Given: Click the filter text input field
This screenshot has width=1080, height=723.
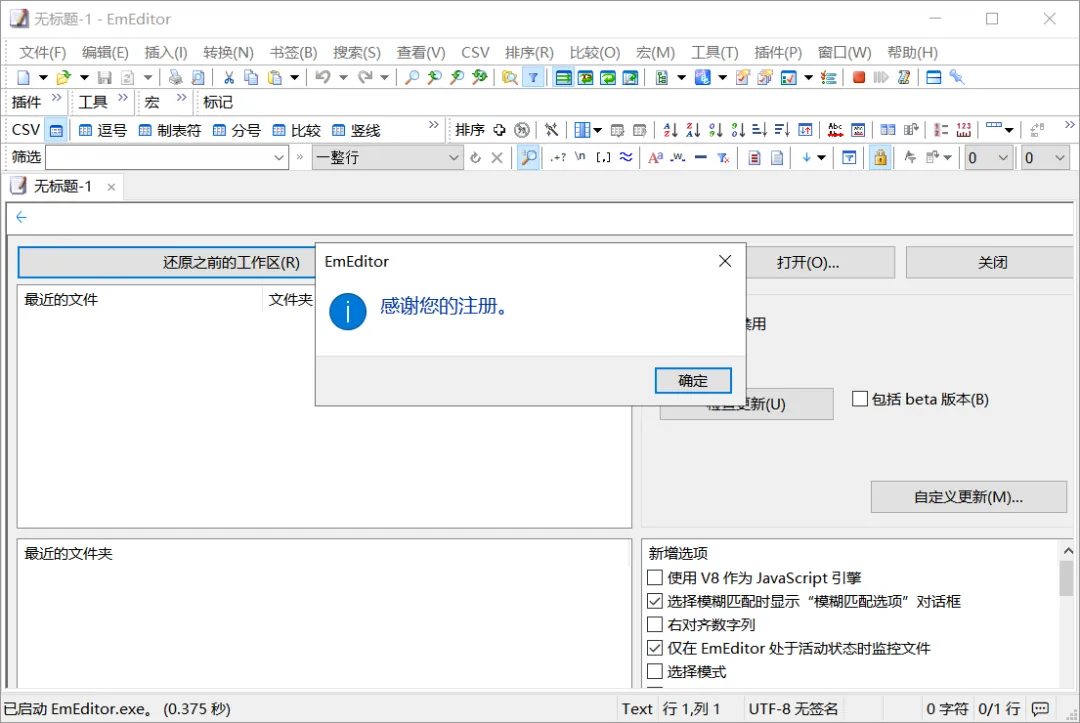Looking at the screenshot, I should click(158, 158).
